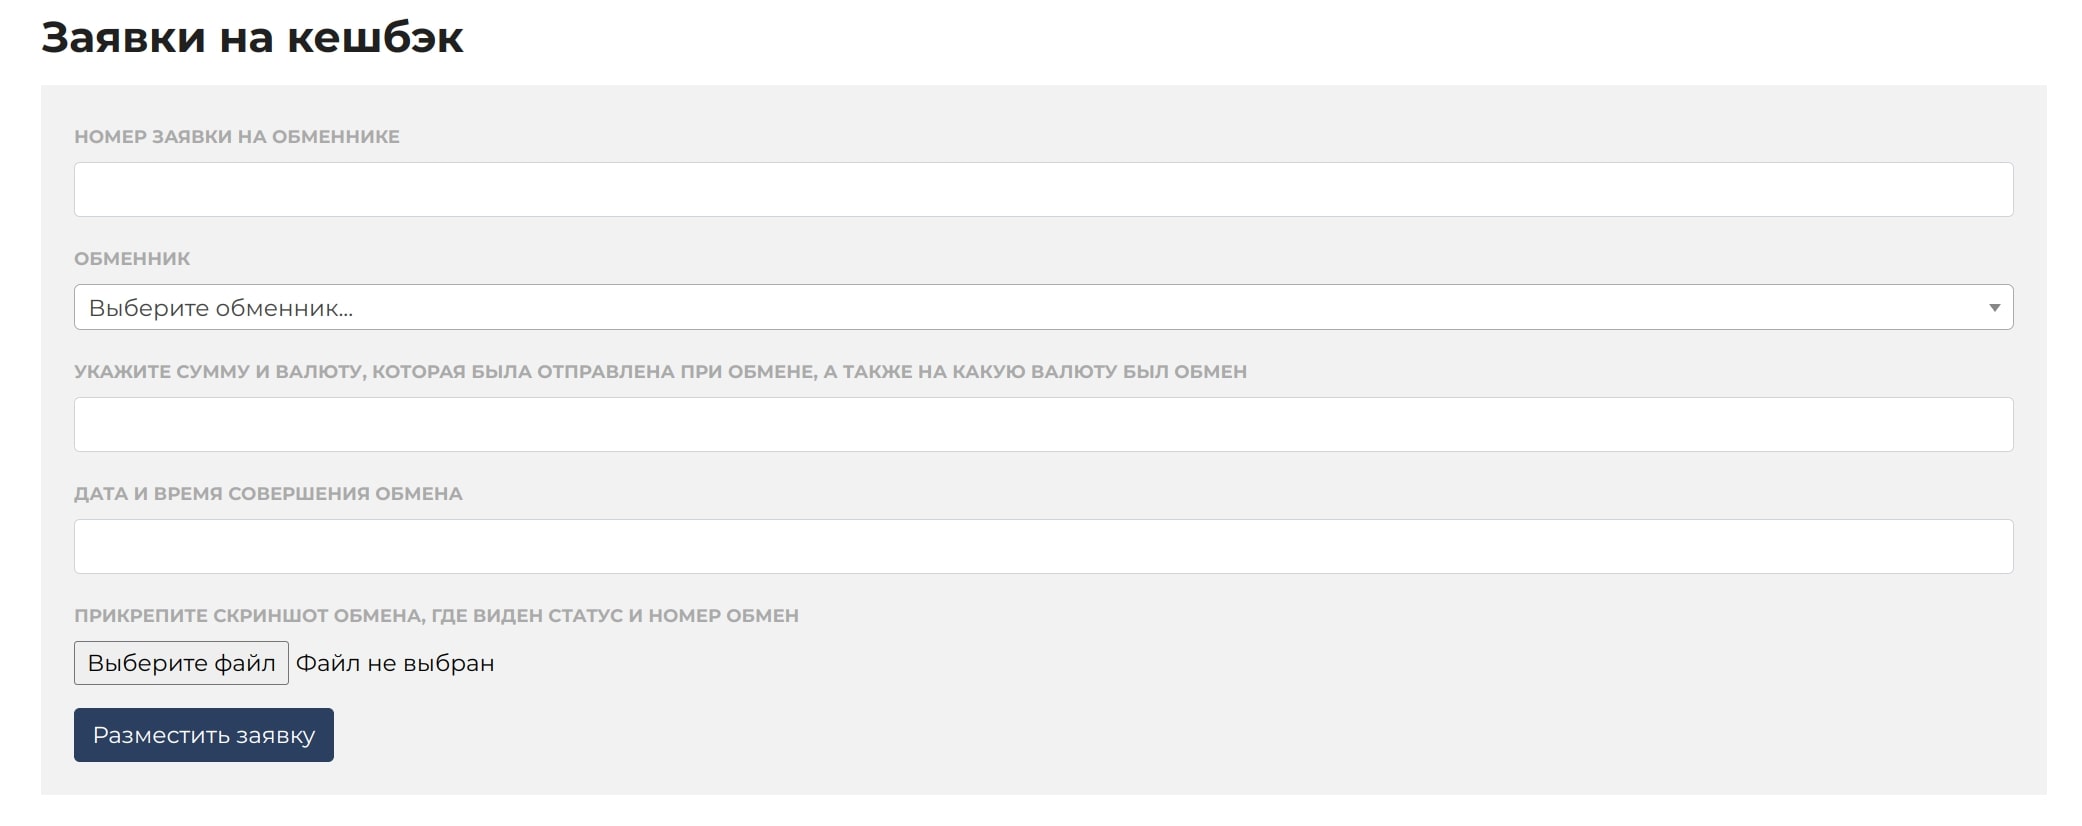Screen dimensions: 2082x826
Task: Click the dropdown arrow of the exchanger selector
Action: (x=1993, y=307)
